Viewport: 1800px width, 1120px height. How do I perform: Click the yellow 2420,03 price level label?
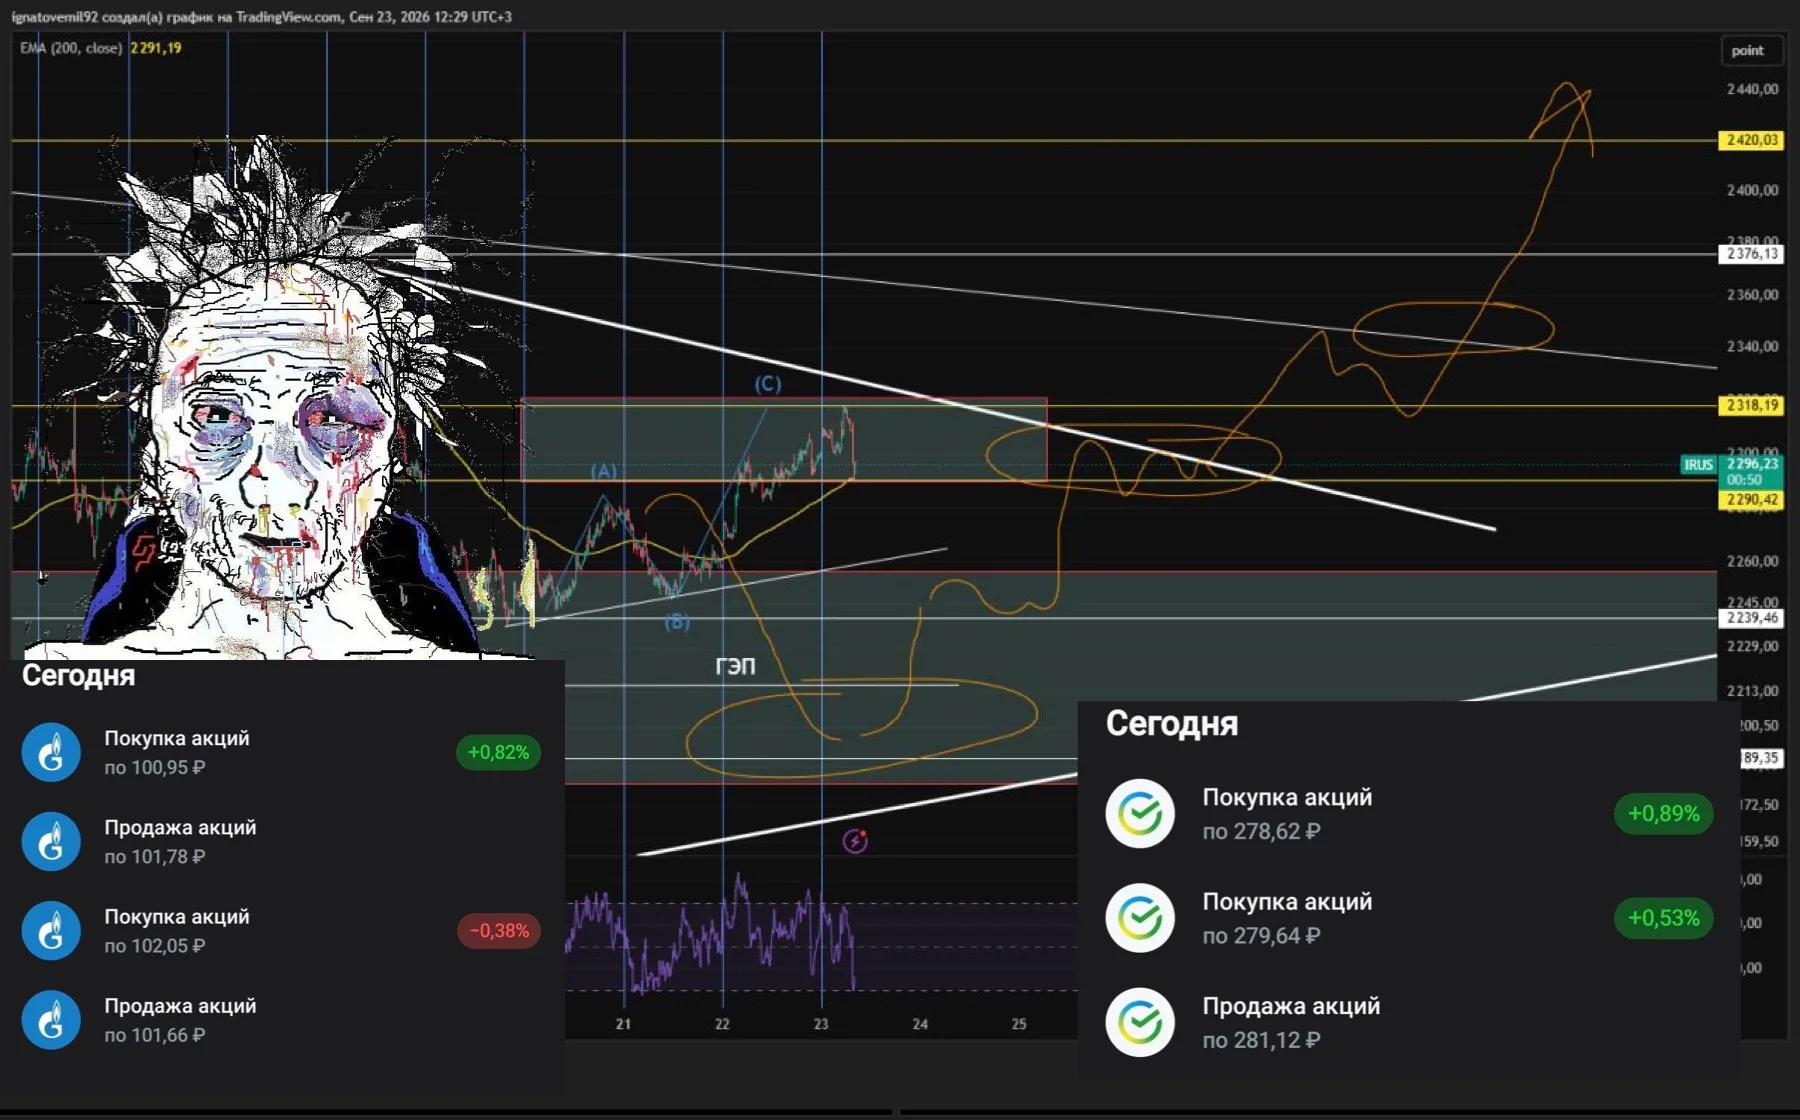click(1752, 140)
